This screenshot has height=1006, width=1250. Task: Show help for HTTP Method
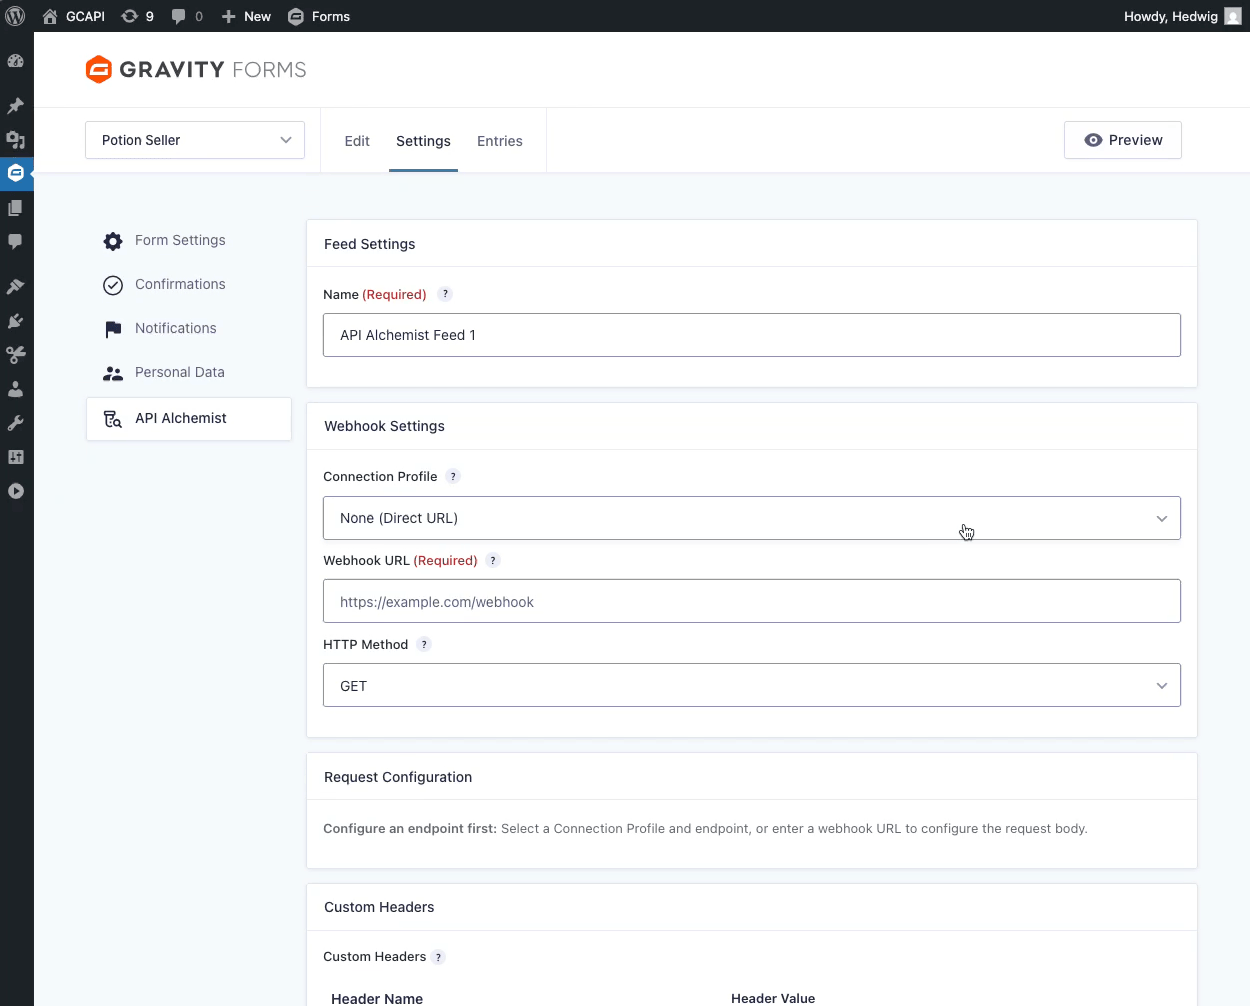[424, 644]
